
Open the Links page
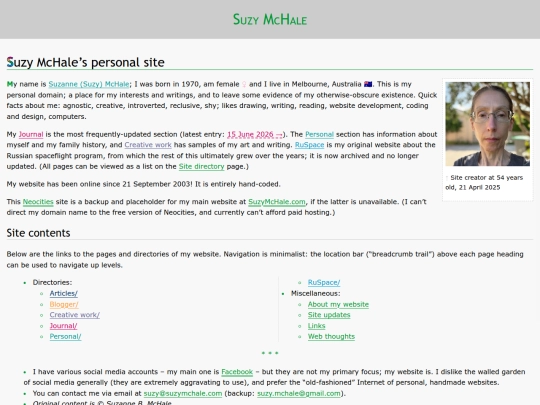click(x=316, y=326)
